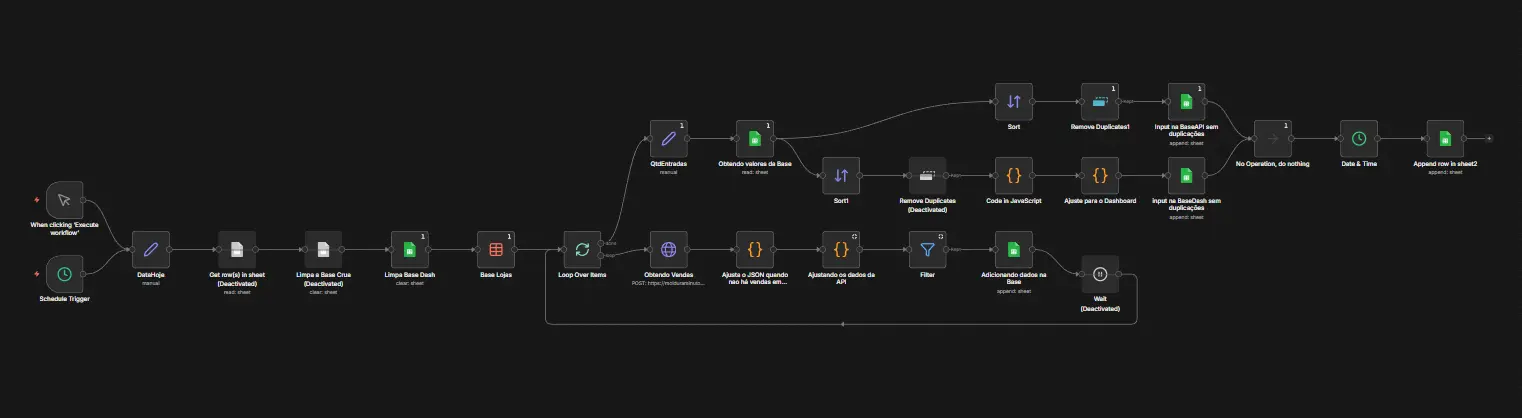
Task: Select the Sort1 node
Action: tap(841, 175)
